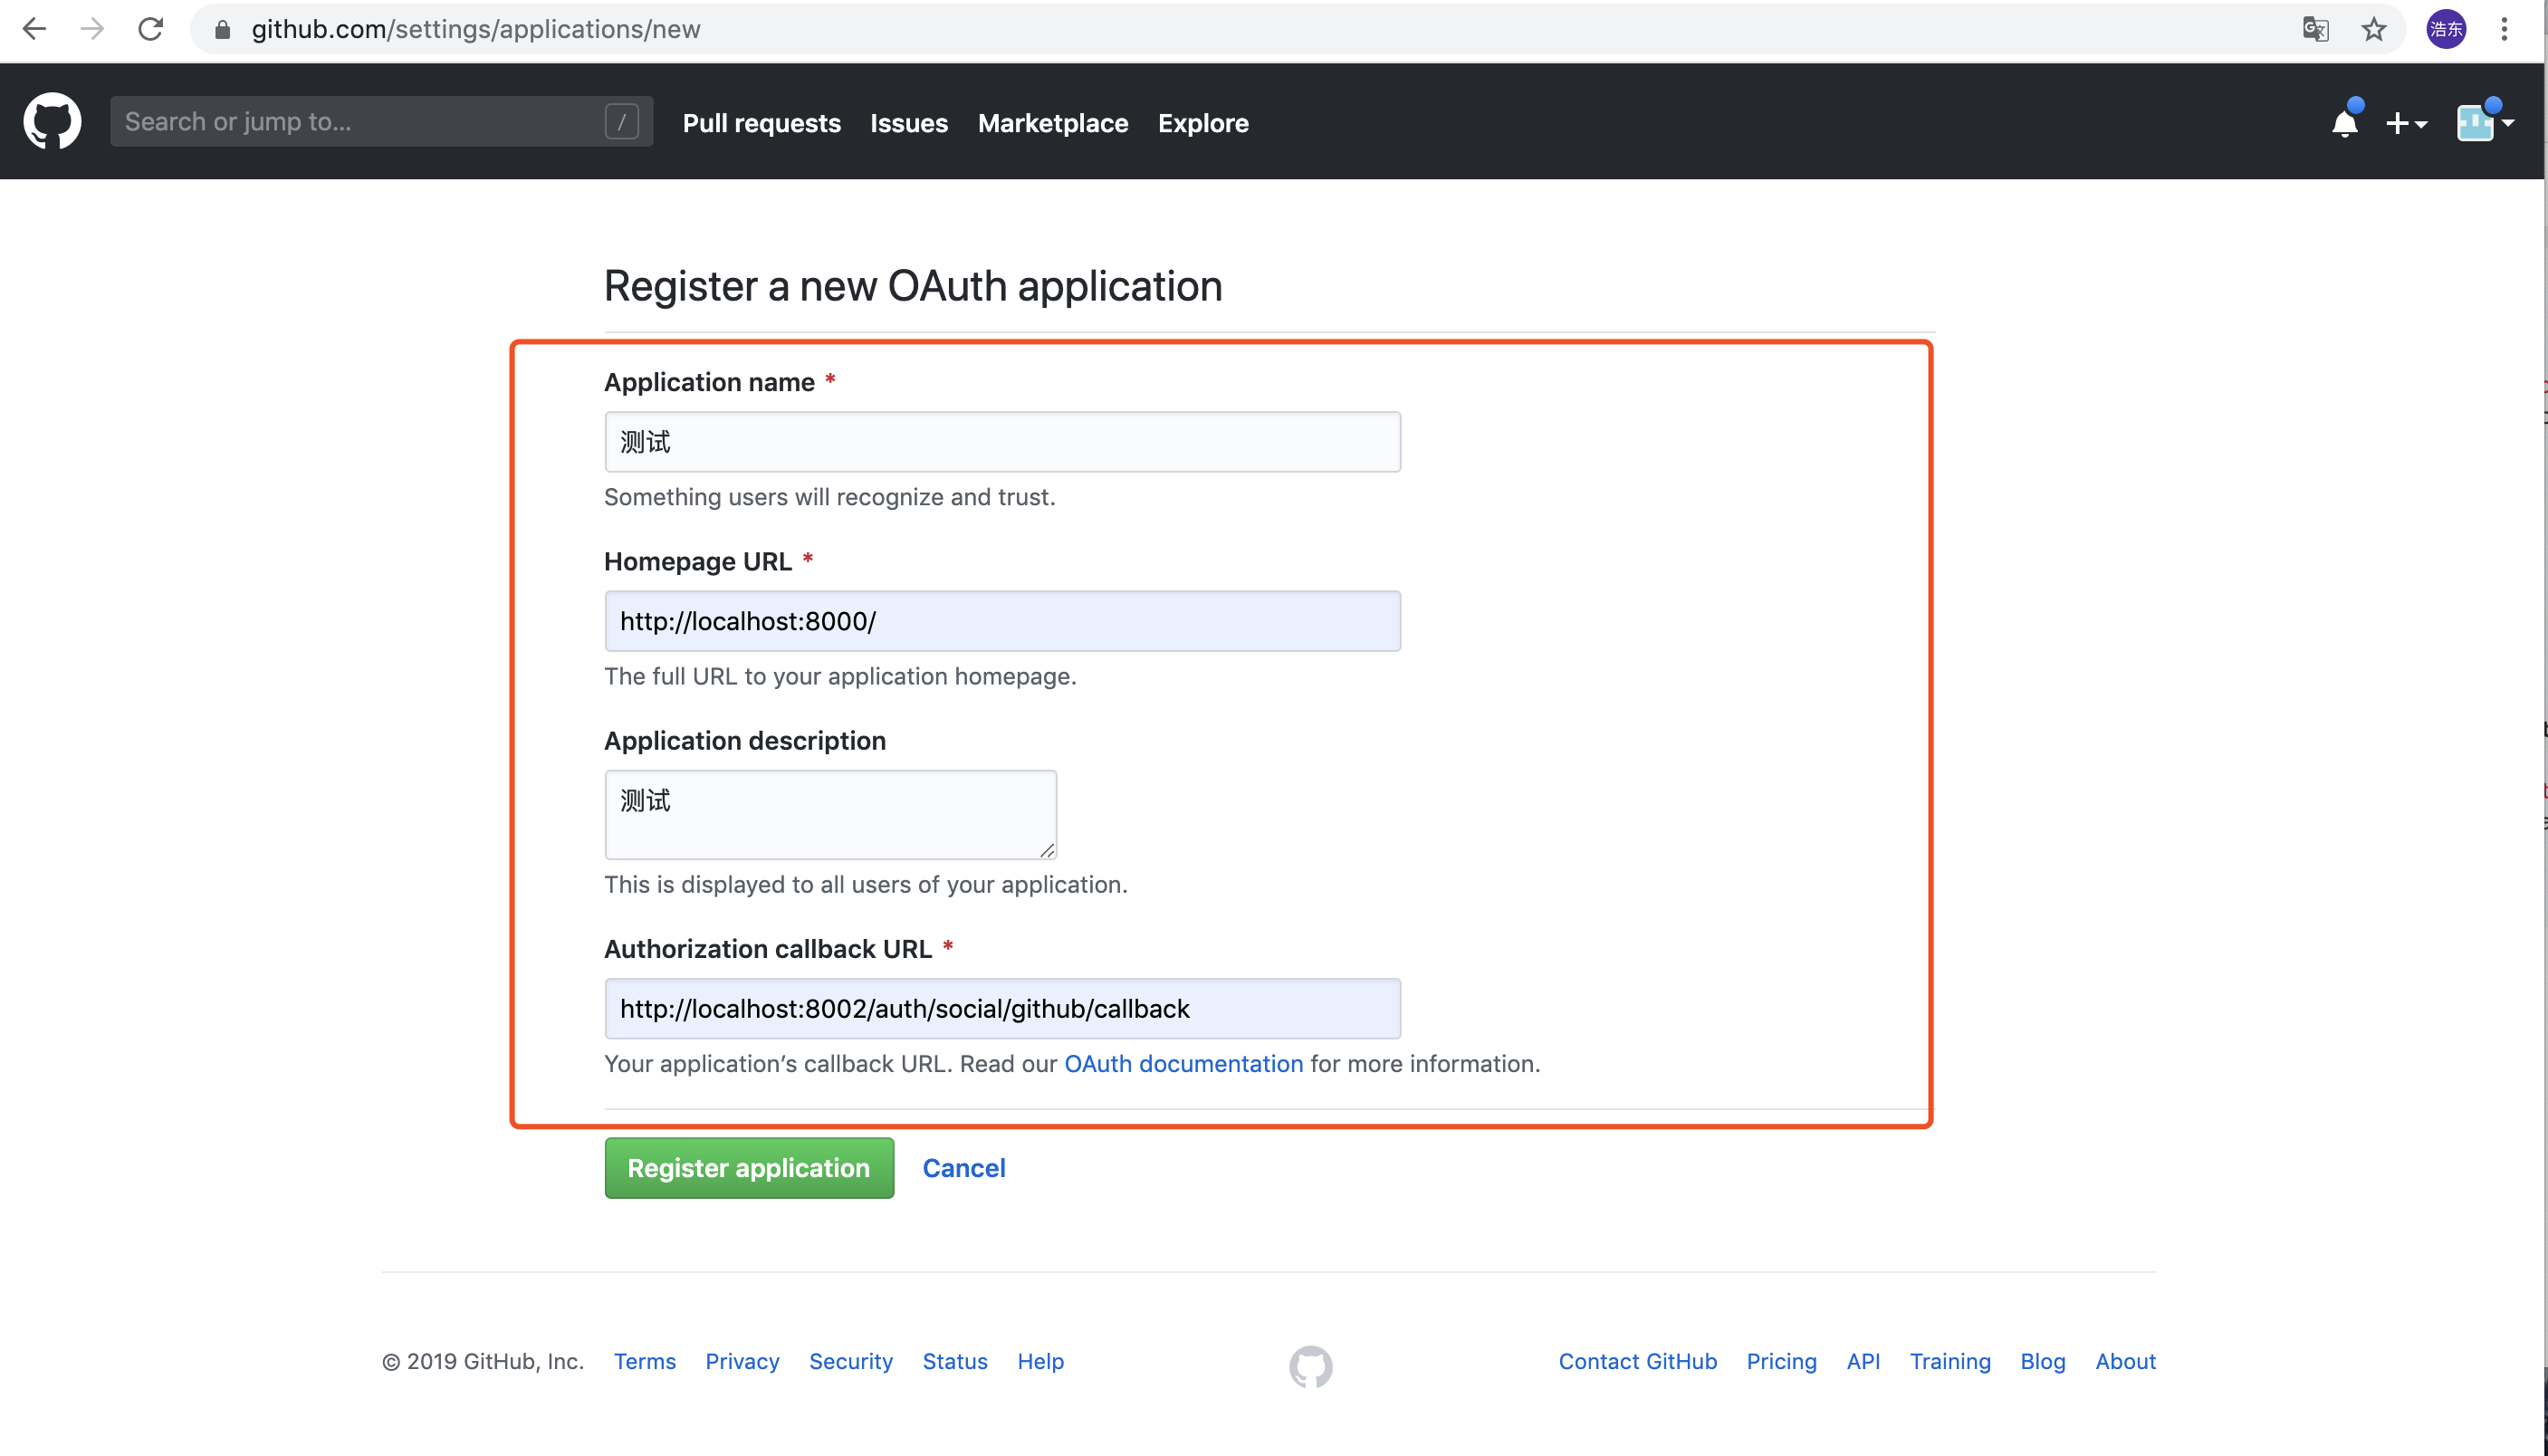This screenshot has width=2548, height=1456.
Task: Click the Authorization callback URL field
Action: 1002,1008
